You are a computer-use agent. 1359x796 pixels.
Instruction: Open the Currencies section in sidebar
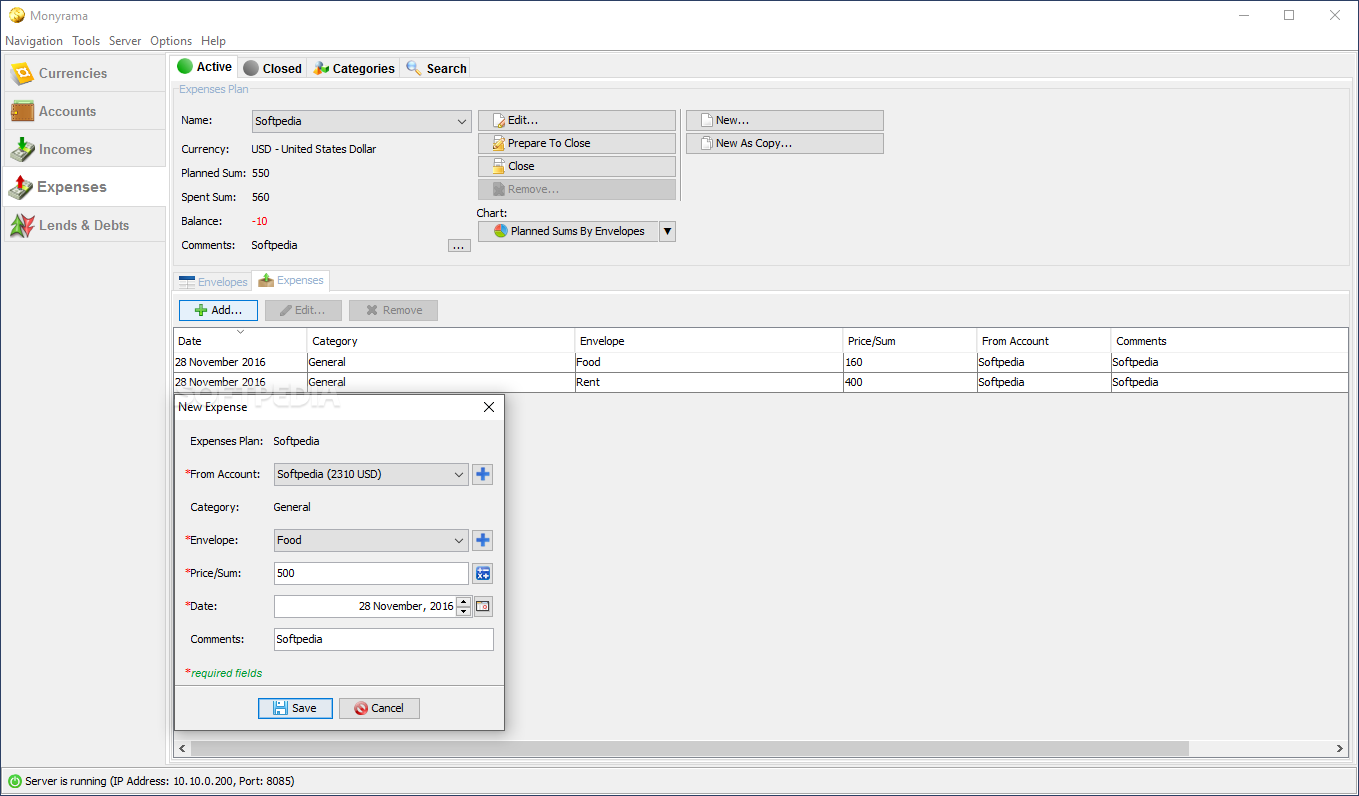85,74
